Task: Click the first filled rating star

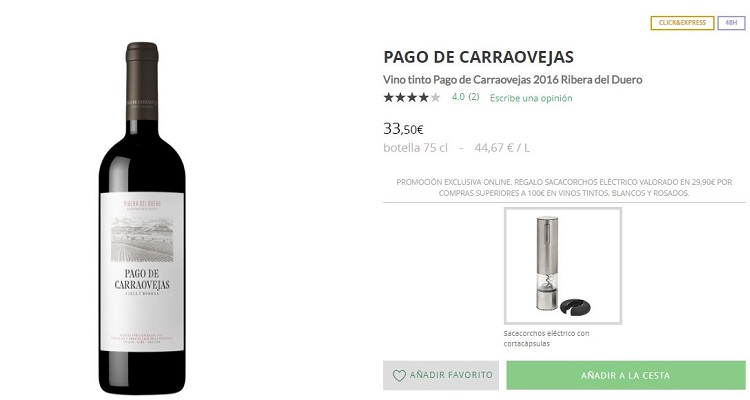Action: [389, 97]
